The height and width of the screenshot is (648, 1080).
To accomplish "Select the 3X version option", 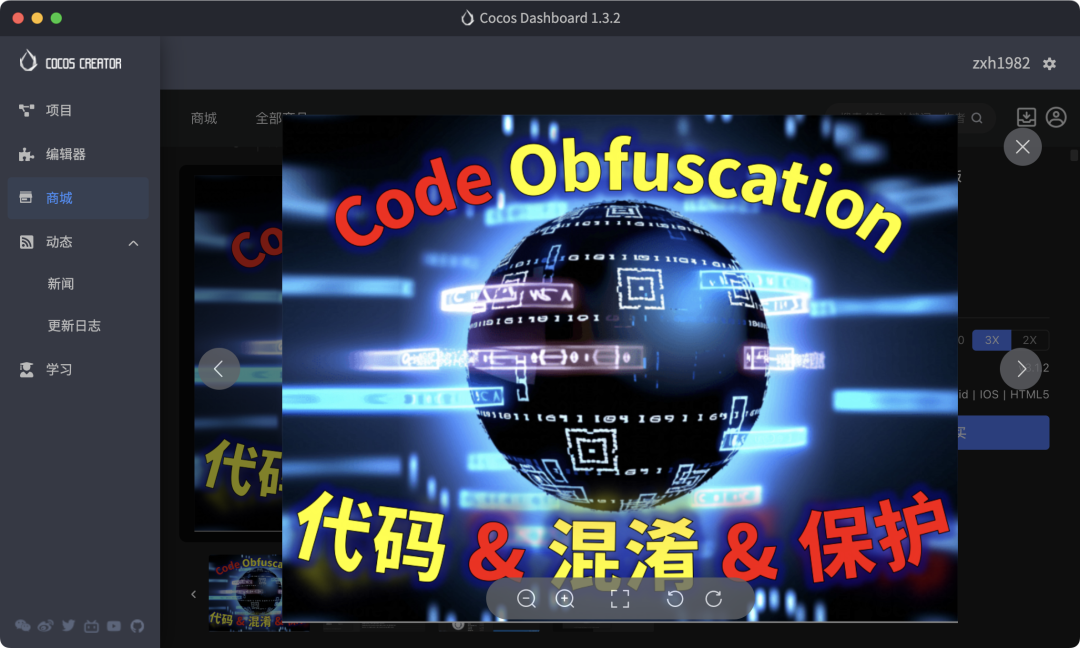I will pos(992,339).
